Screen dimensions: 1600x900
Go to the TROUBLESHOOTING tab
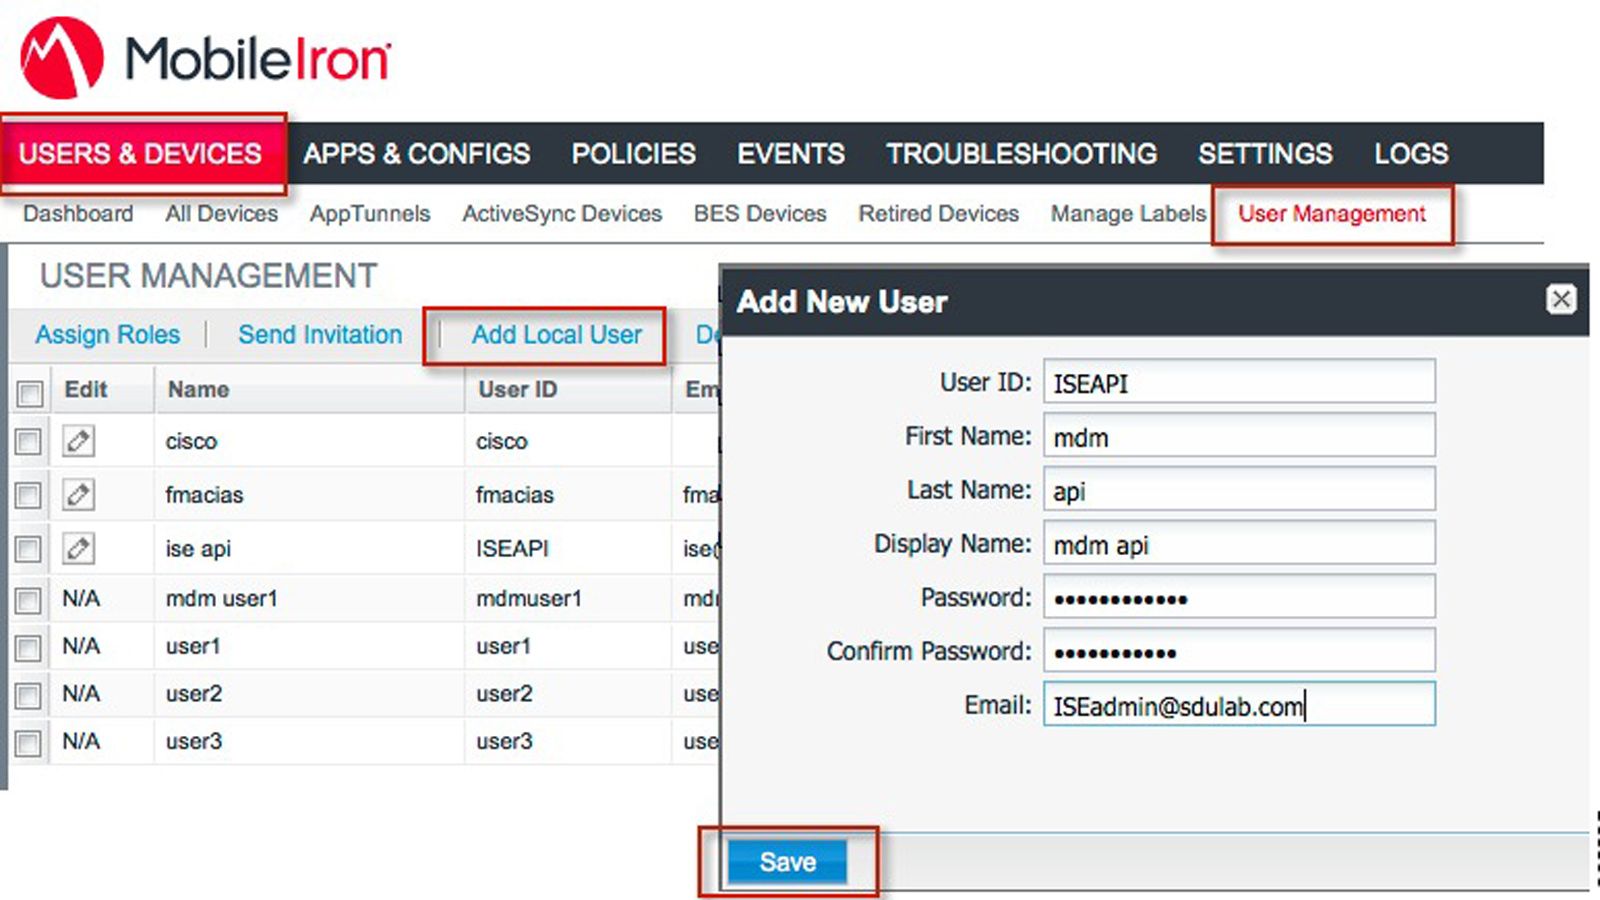(1020, 153)
